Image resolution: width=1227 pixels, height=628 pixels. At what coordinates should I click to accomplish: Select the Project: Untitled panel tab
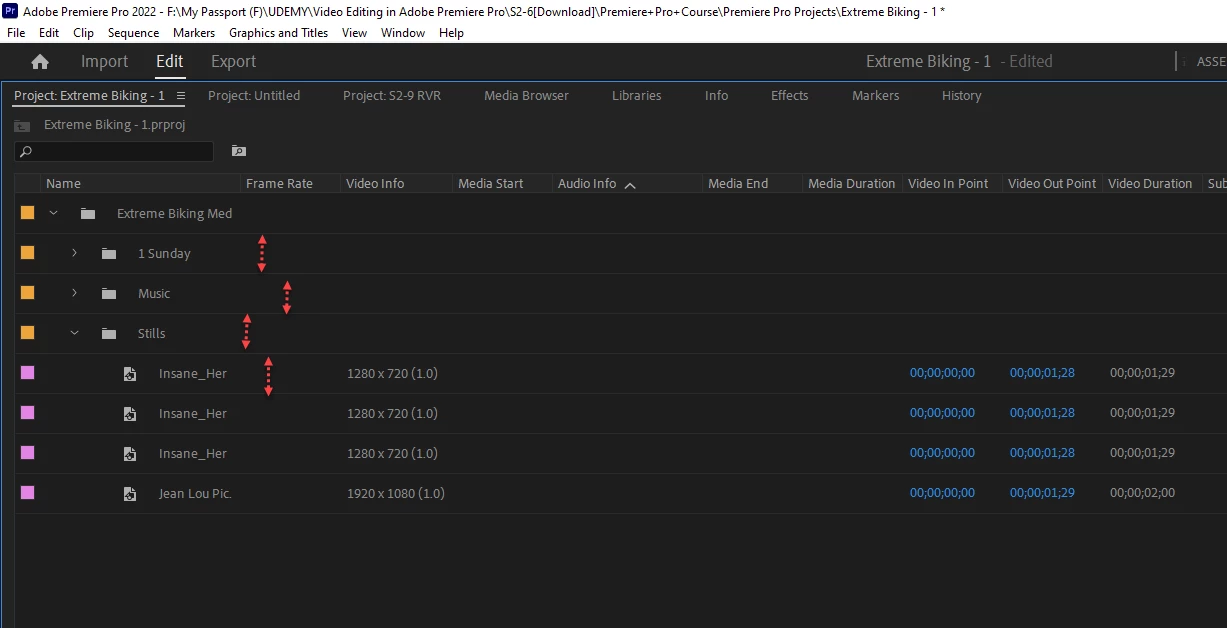(x=254, y=96)
